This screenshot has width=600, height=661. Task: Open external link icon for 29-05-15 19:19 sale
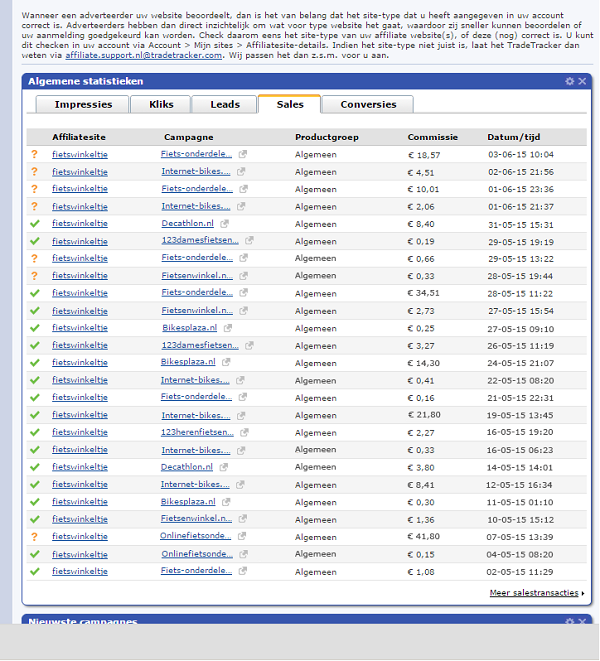pyautogui.click(x=249, y=240)
